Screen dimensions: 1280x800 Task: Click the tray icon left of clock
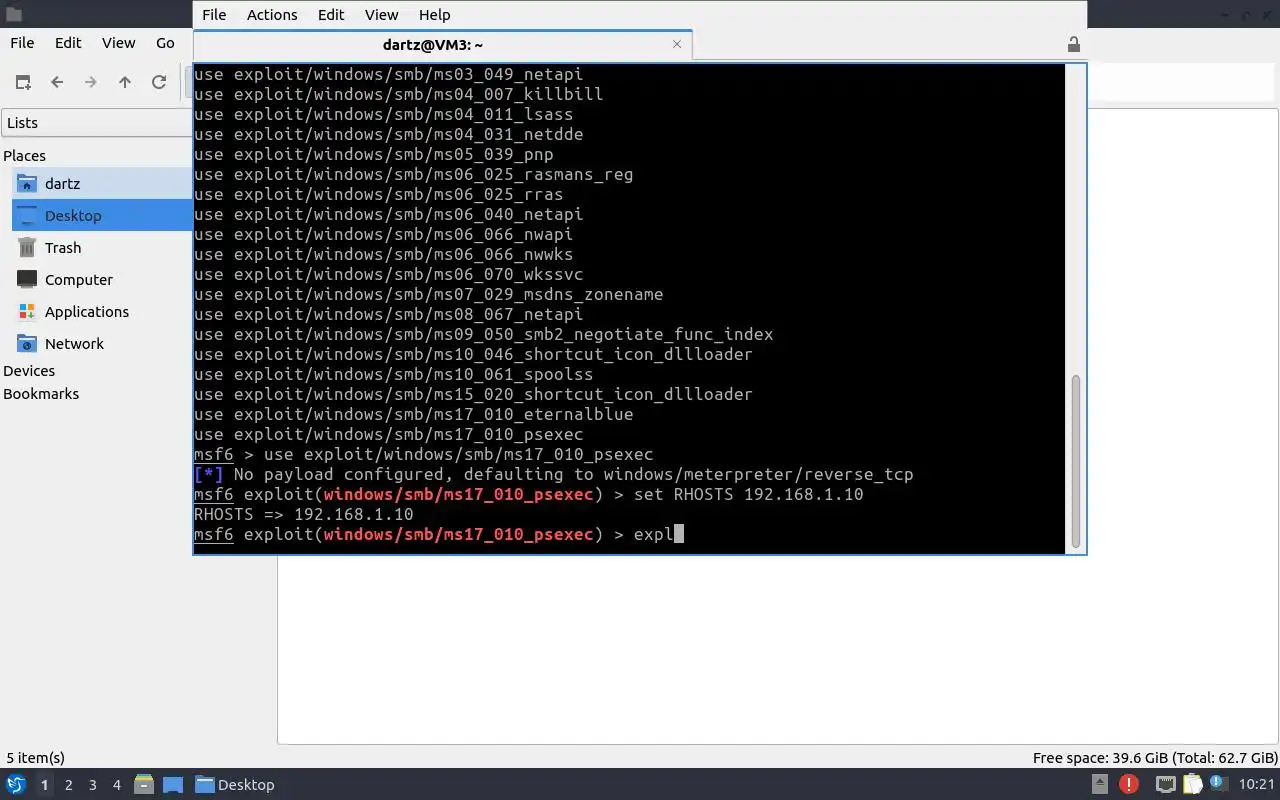pyautogui.click(x=1219, y=785)
